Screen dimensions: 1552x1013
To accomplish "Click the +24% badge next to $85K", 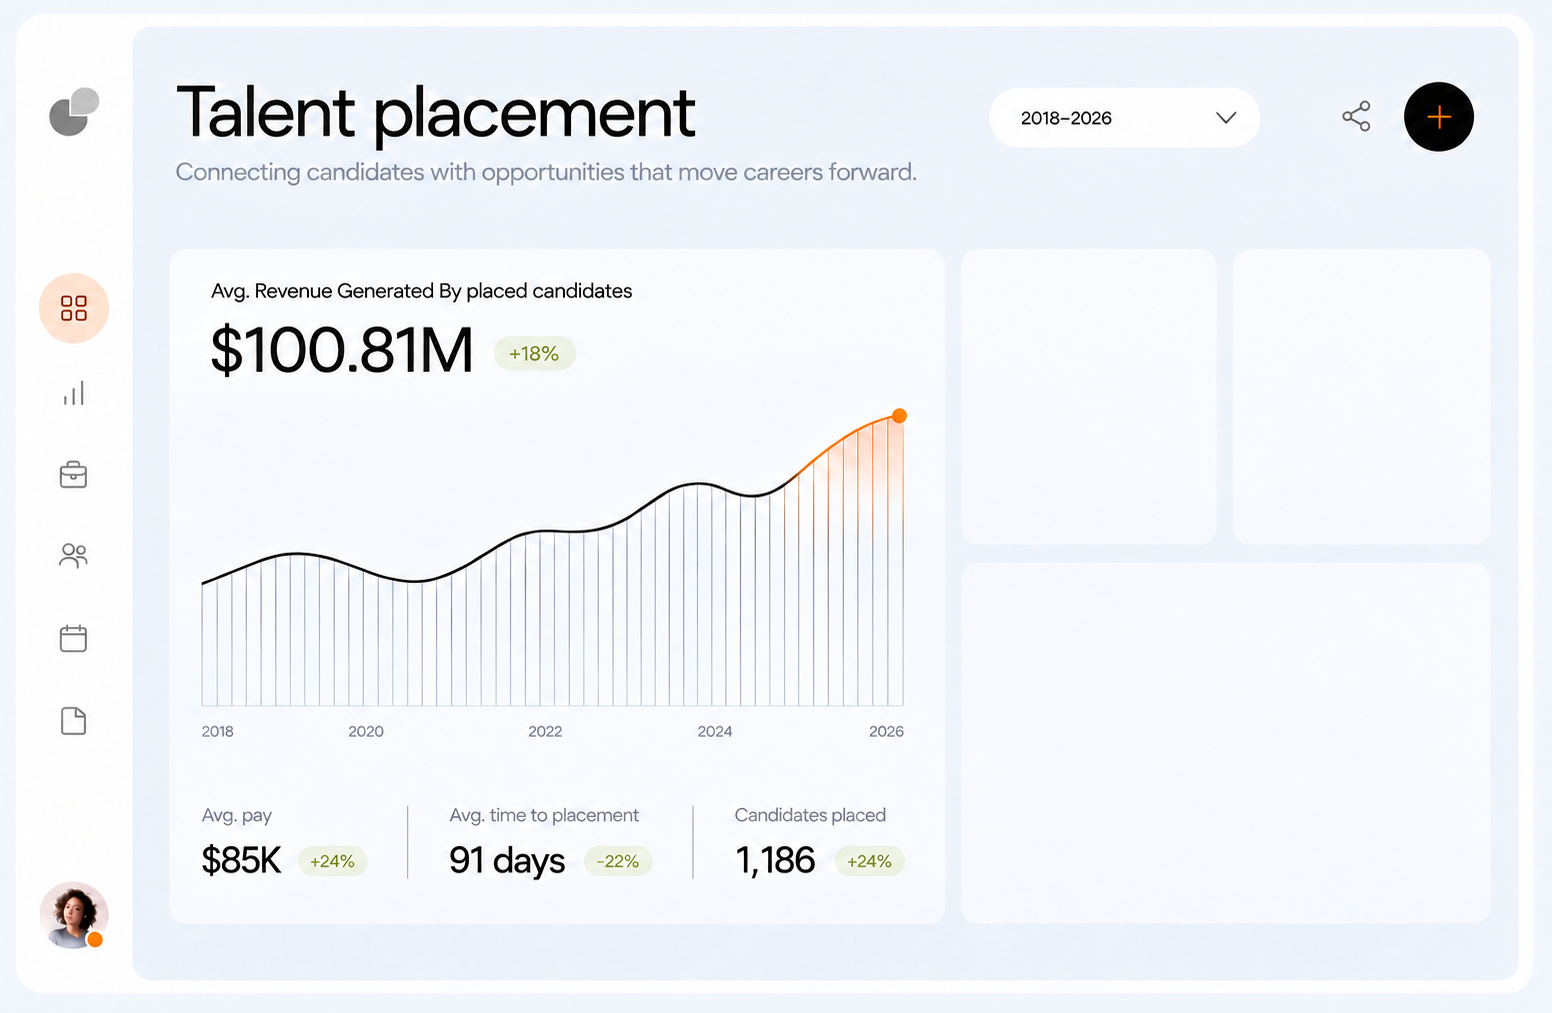I will click(x=333, y=861).
